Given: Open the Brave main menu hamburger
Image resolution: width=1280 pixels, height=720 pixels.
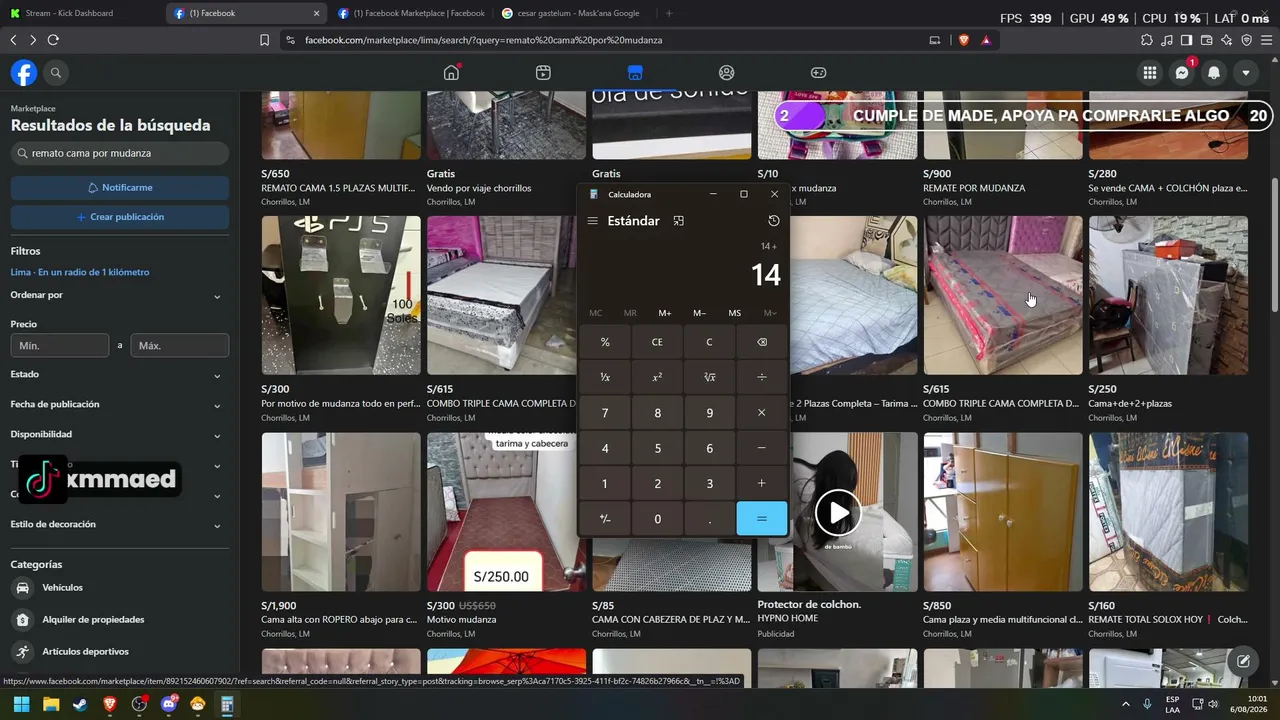Looking at the screenshot, I should click(x=1267, y=40).
